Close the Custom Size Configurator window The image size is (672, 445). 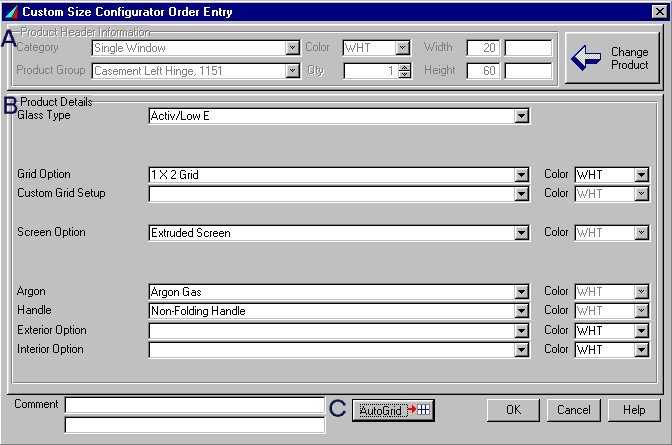(659, 12)
